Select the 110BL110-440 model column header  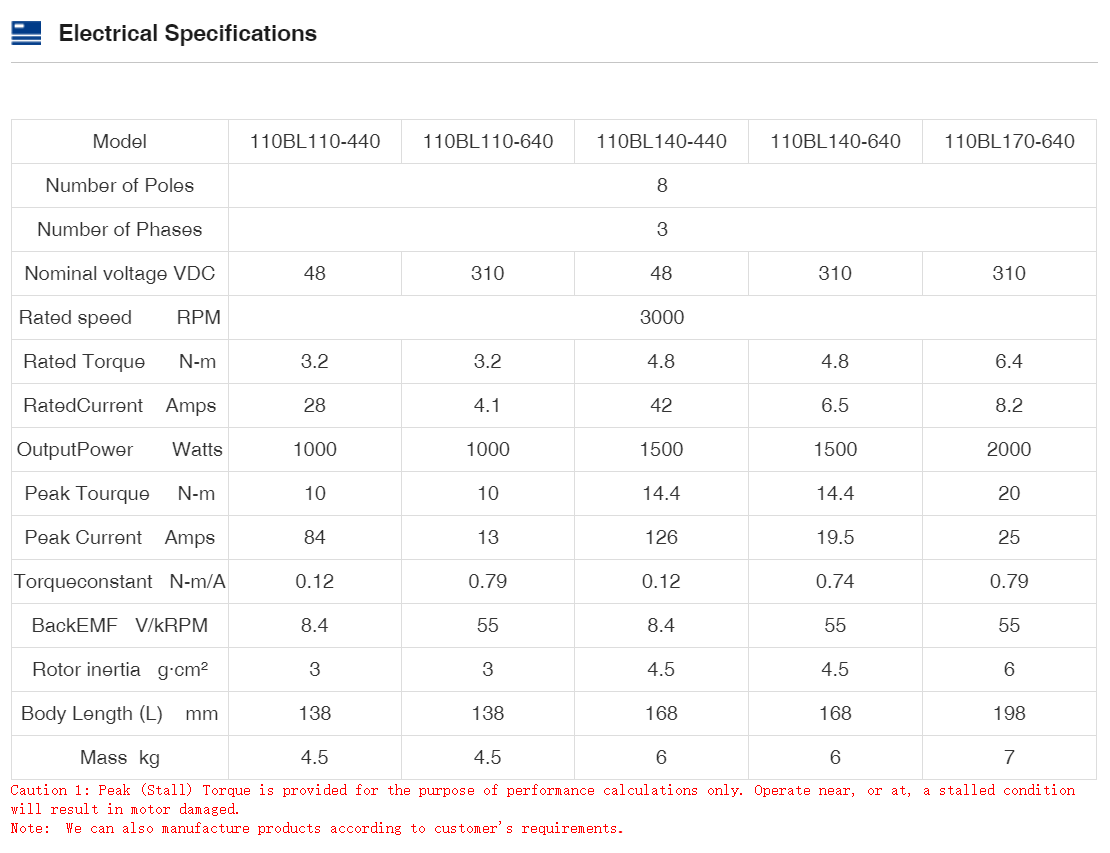(x=315, y=141)
